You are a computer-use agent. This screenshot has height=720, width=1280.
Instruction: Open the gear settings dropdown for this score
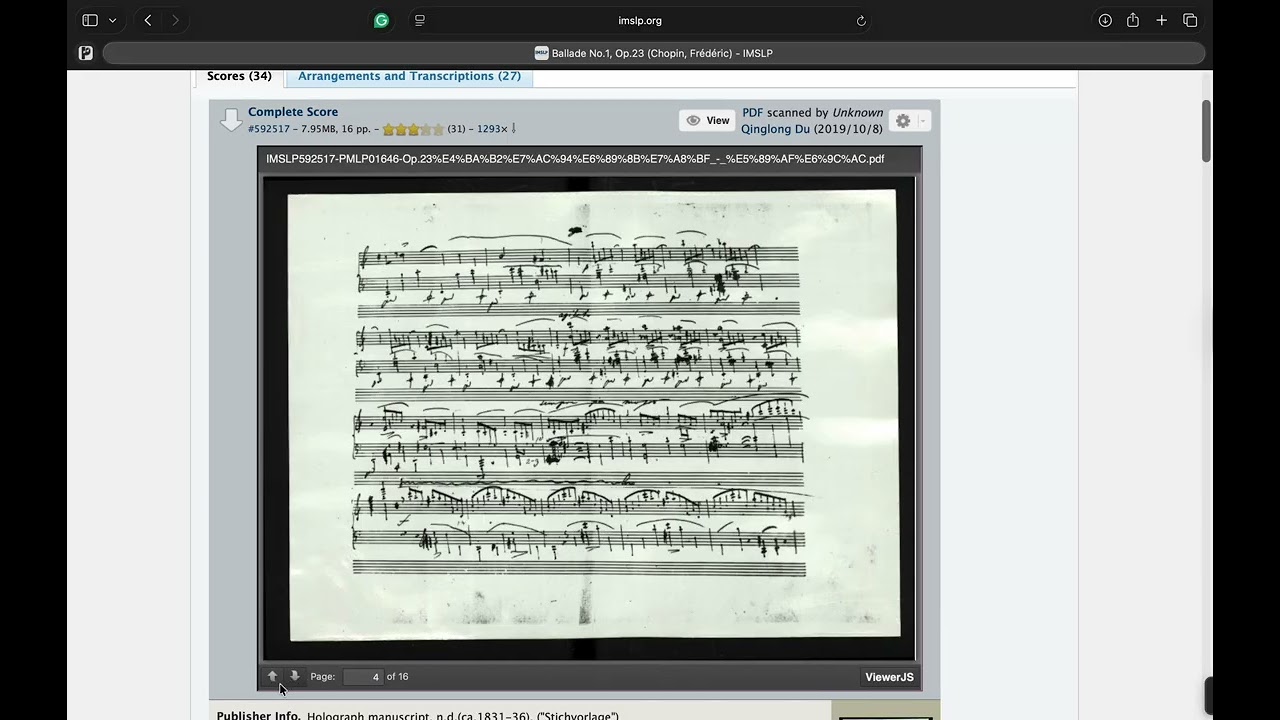pos(909,120)
